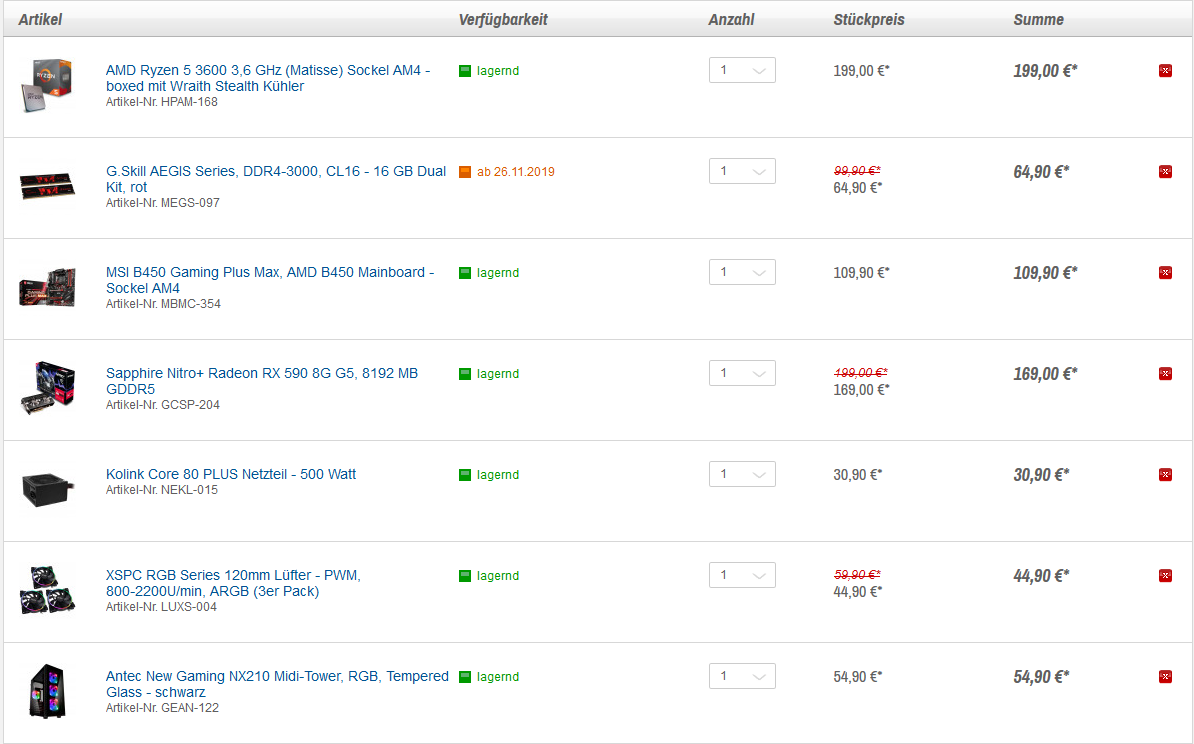Open quantity dropdown for AMD Ryzen 5 3600
The image size is (1194, 744).
[742, 70]
